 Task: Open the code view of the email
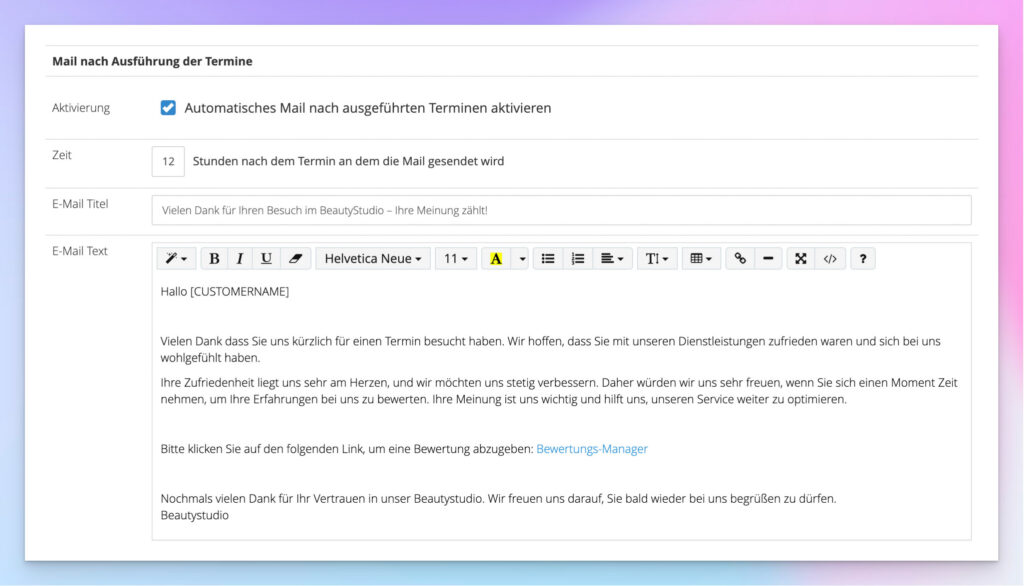(830, 258)
